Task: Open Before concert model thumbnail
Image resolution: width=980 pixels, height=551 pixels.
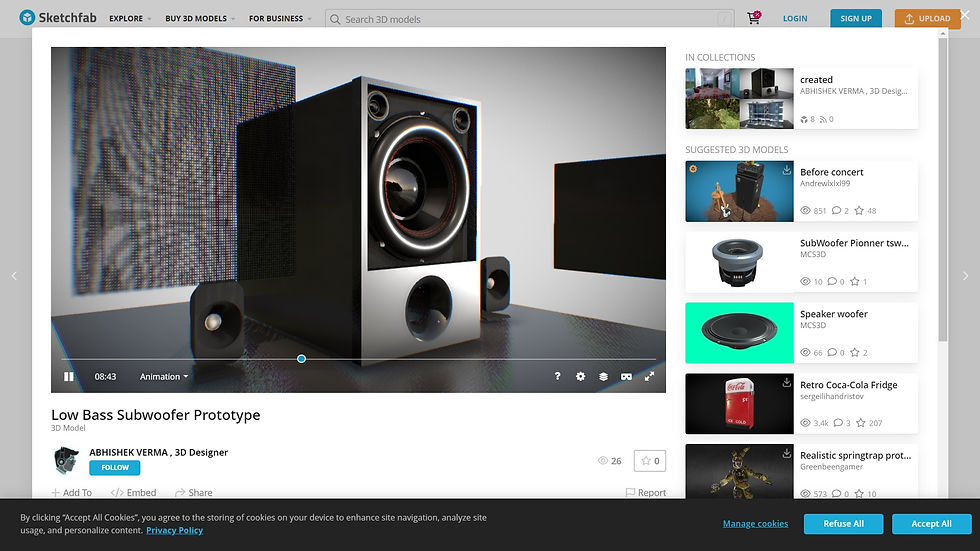Action: click(x=739, y=191)
